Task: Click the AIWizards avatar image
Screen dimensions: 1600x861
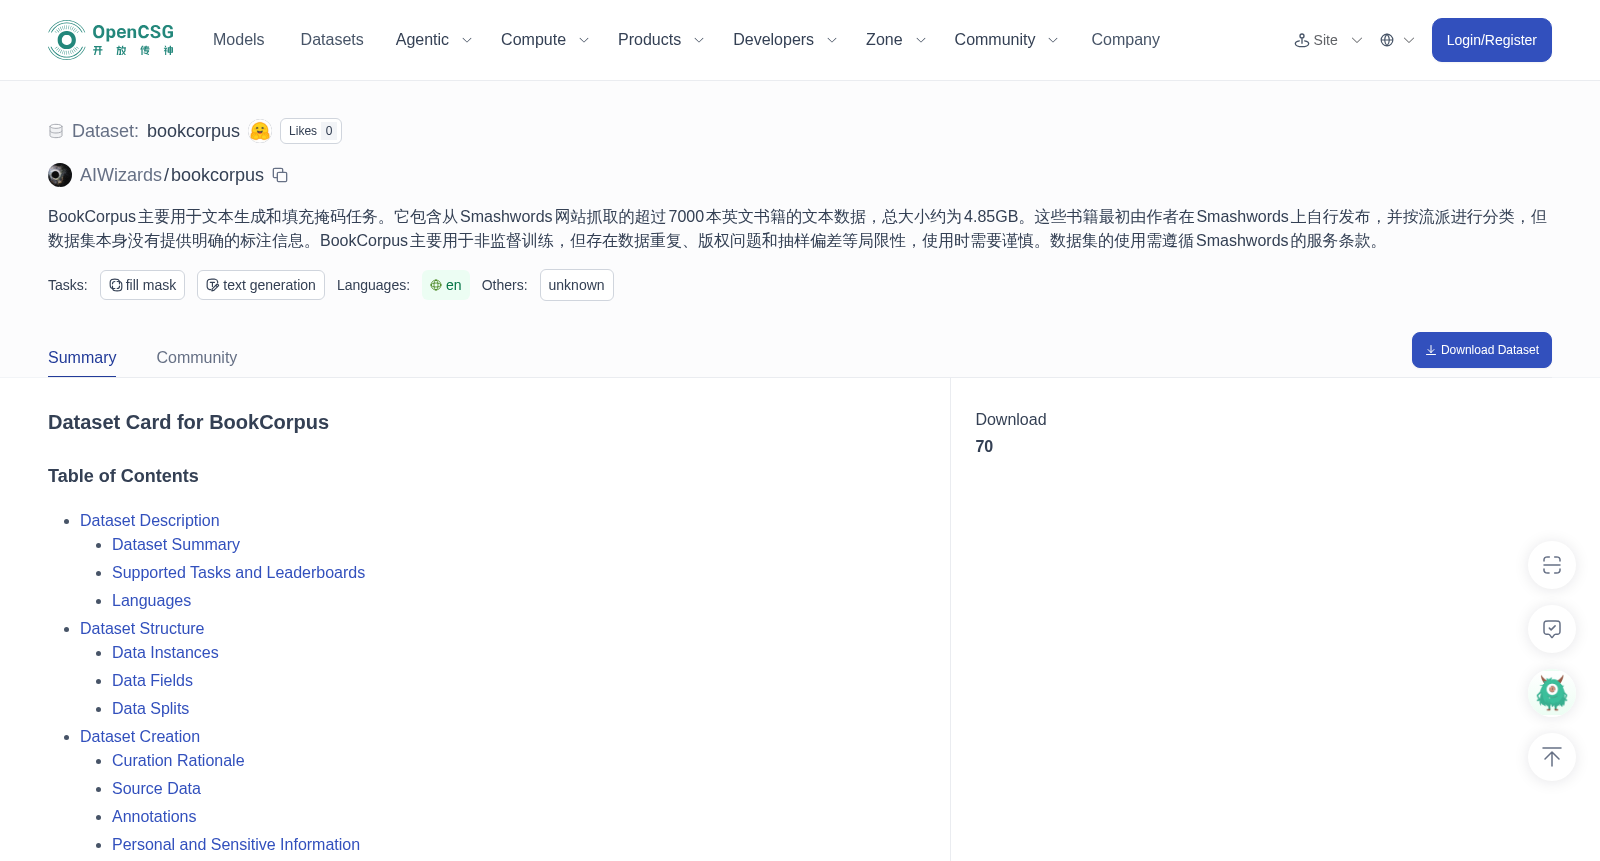Action: click(60, 175)
